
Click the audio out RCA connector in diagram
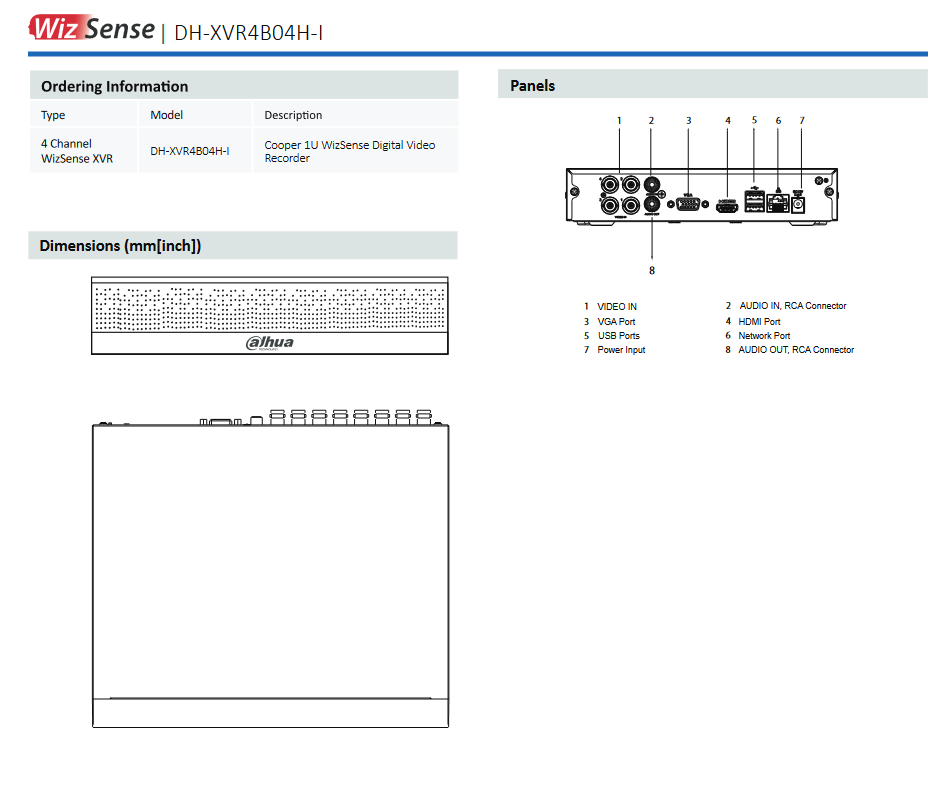[x=651, y=205]
